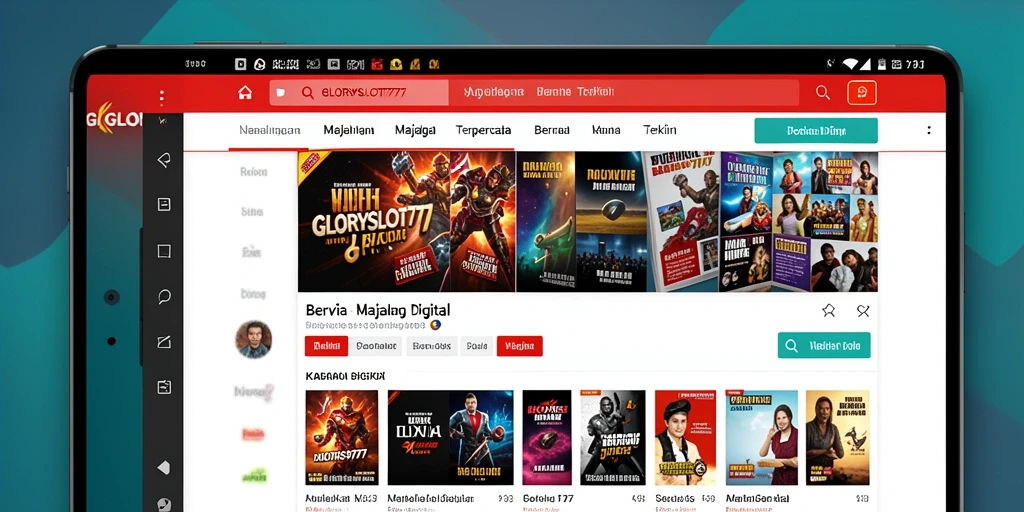1024x512 pixels.
Task: Open the red cover with mustached man in cap
Action: [x=686, y=438]
